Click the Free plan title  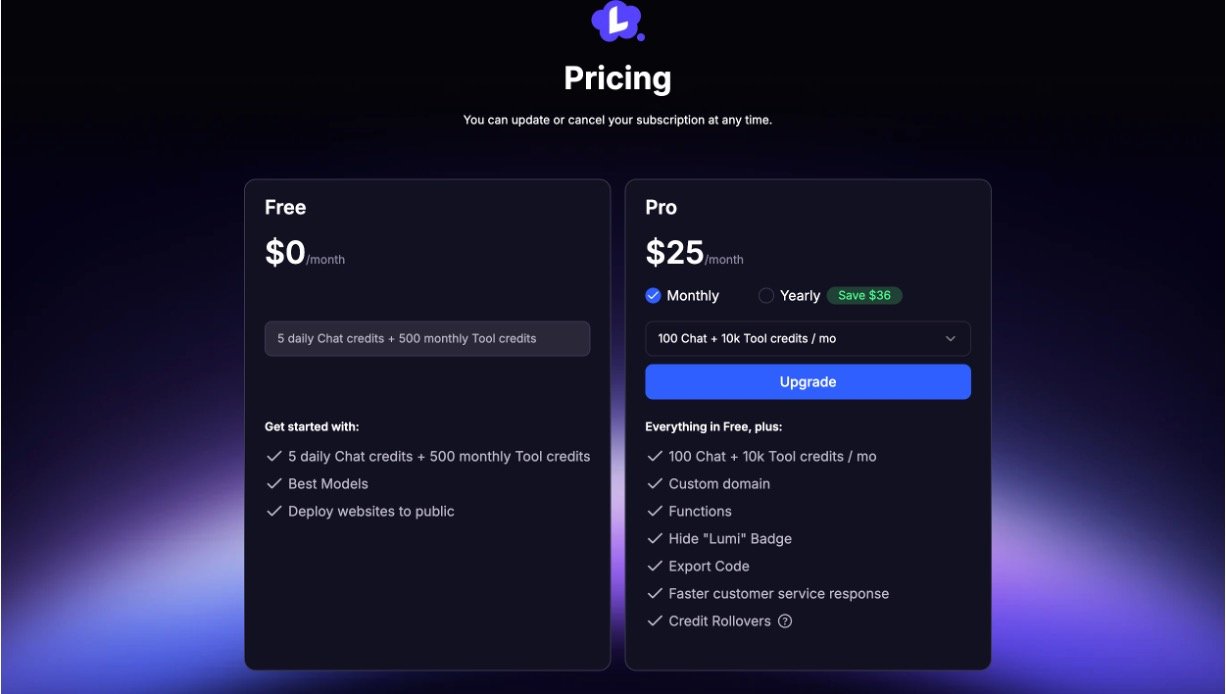click(285, 208)
